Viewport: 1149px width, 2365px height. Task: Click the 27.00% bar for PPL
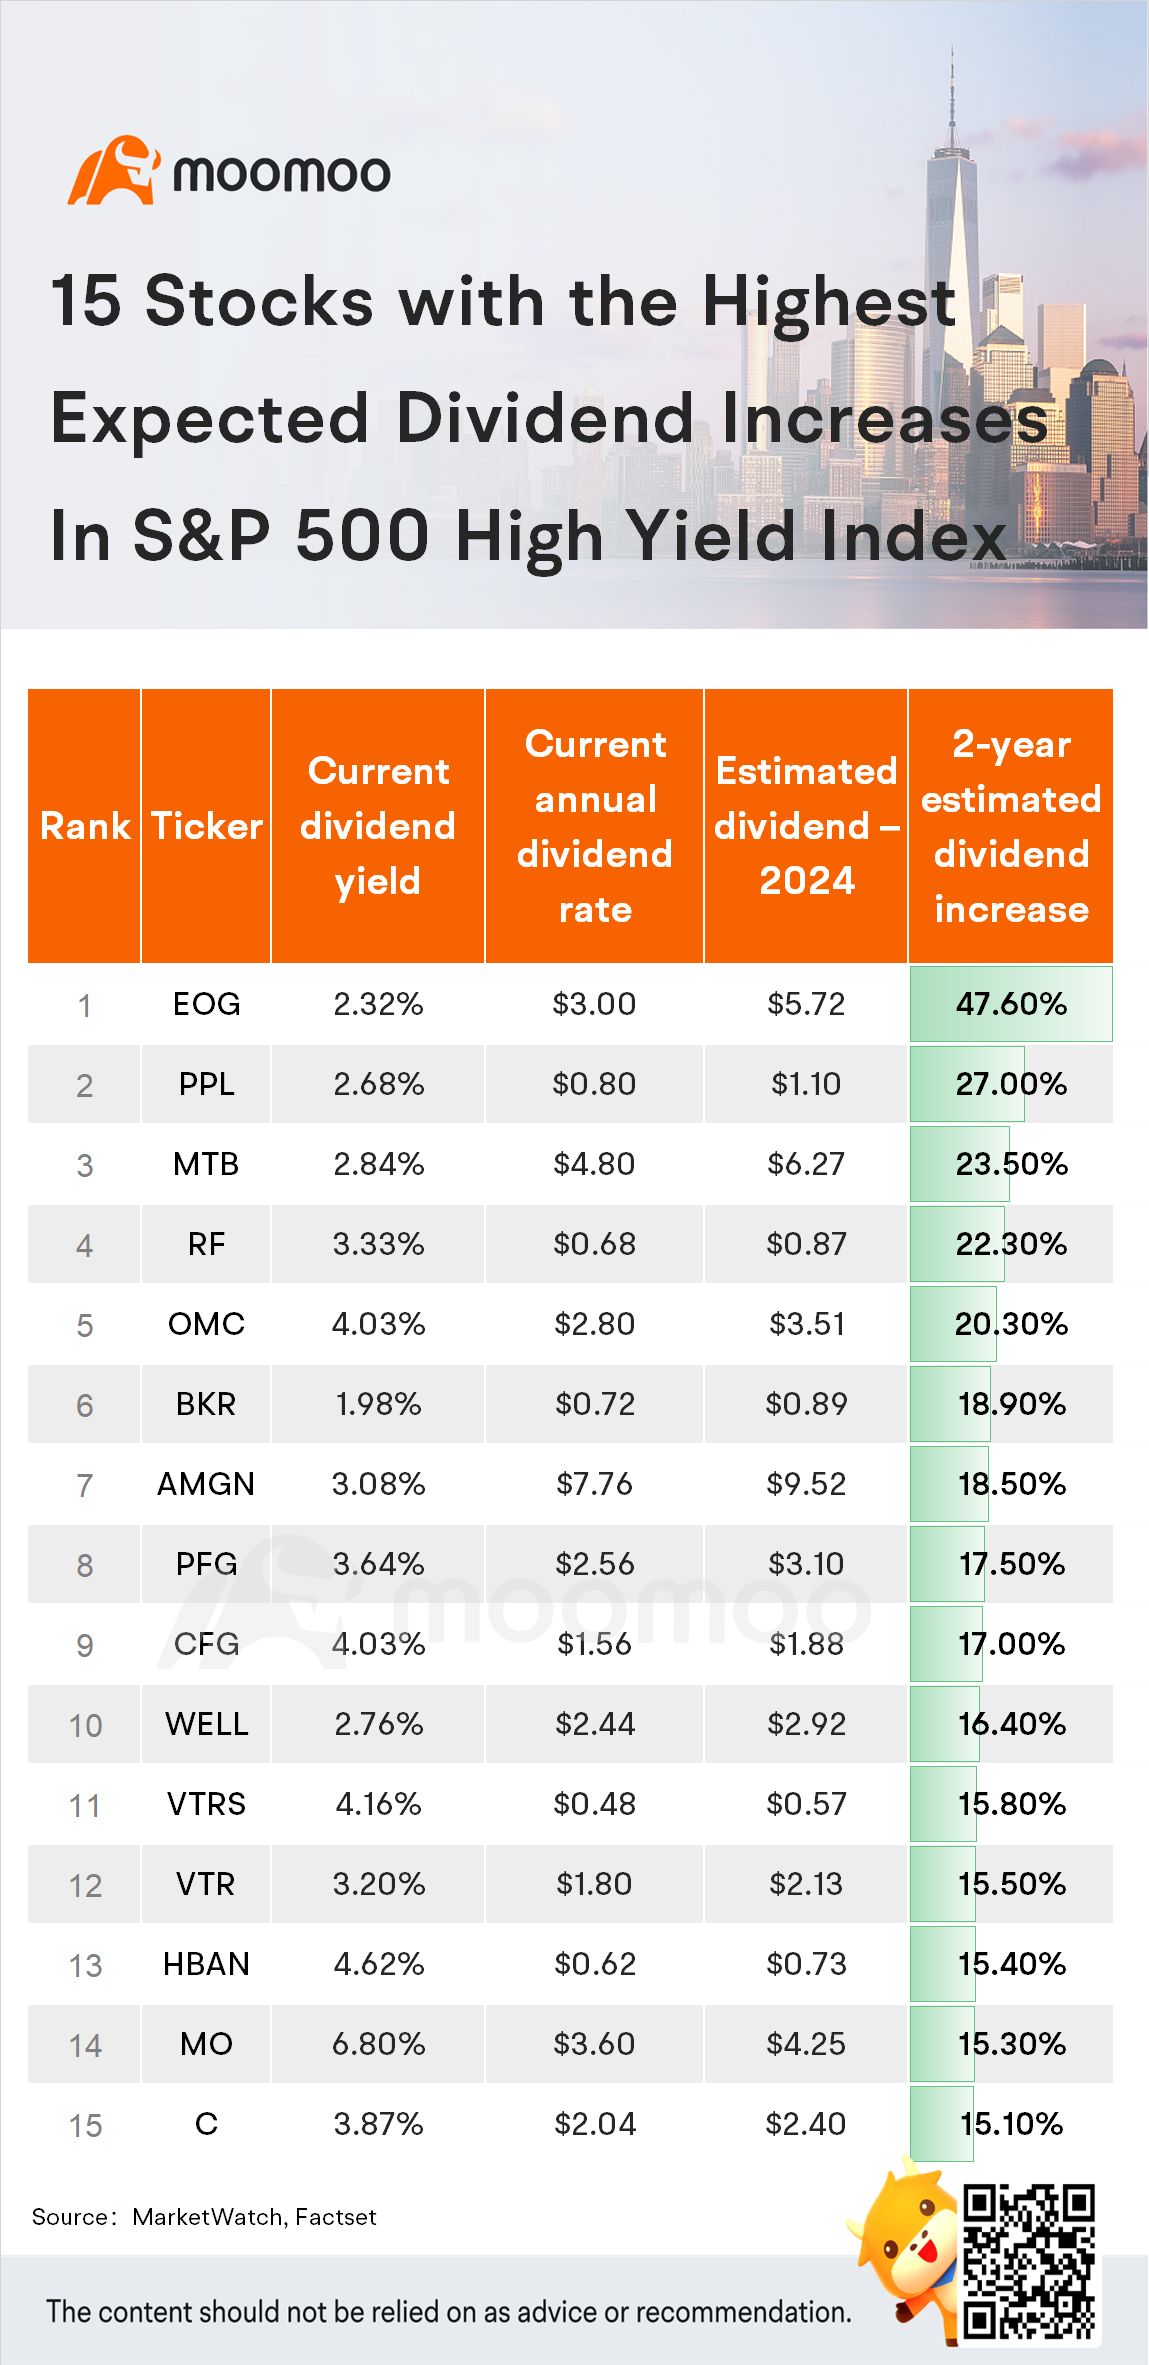[967, 1084]
